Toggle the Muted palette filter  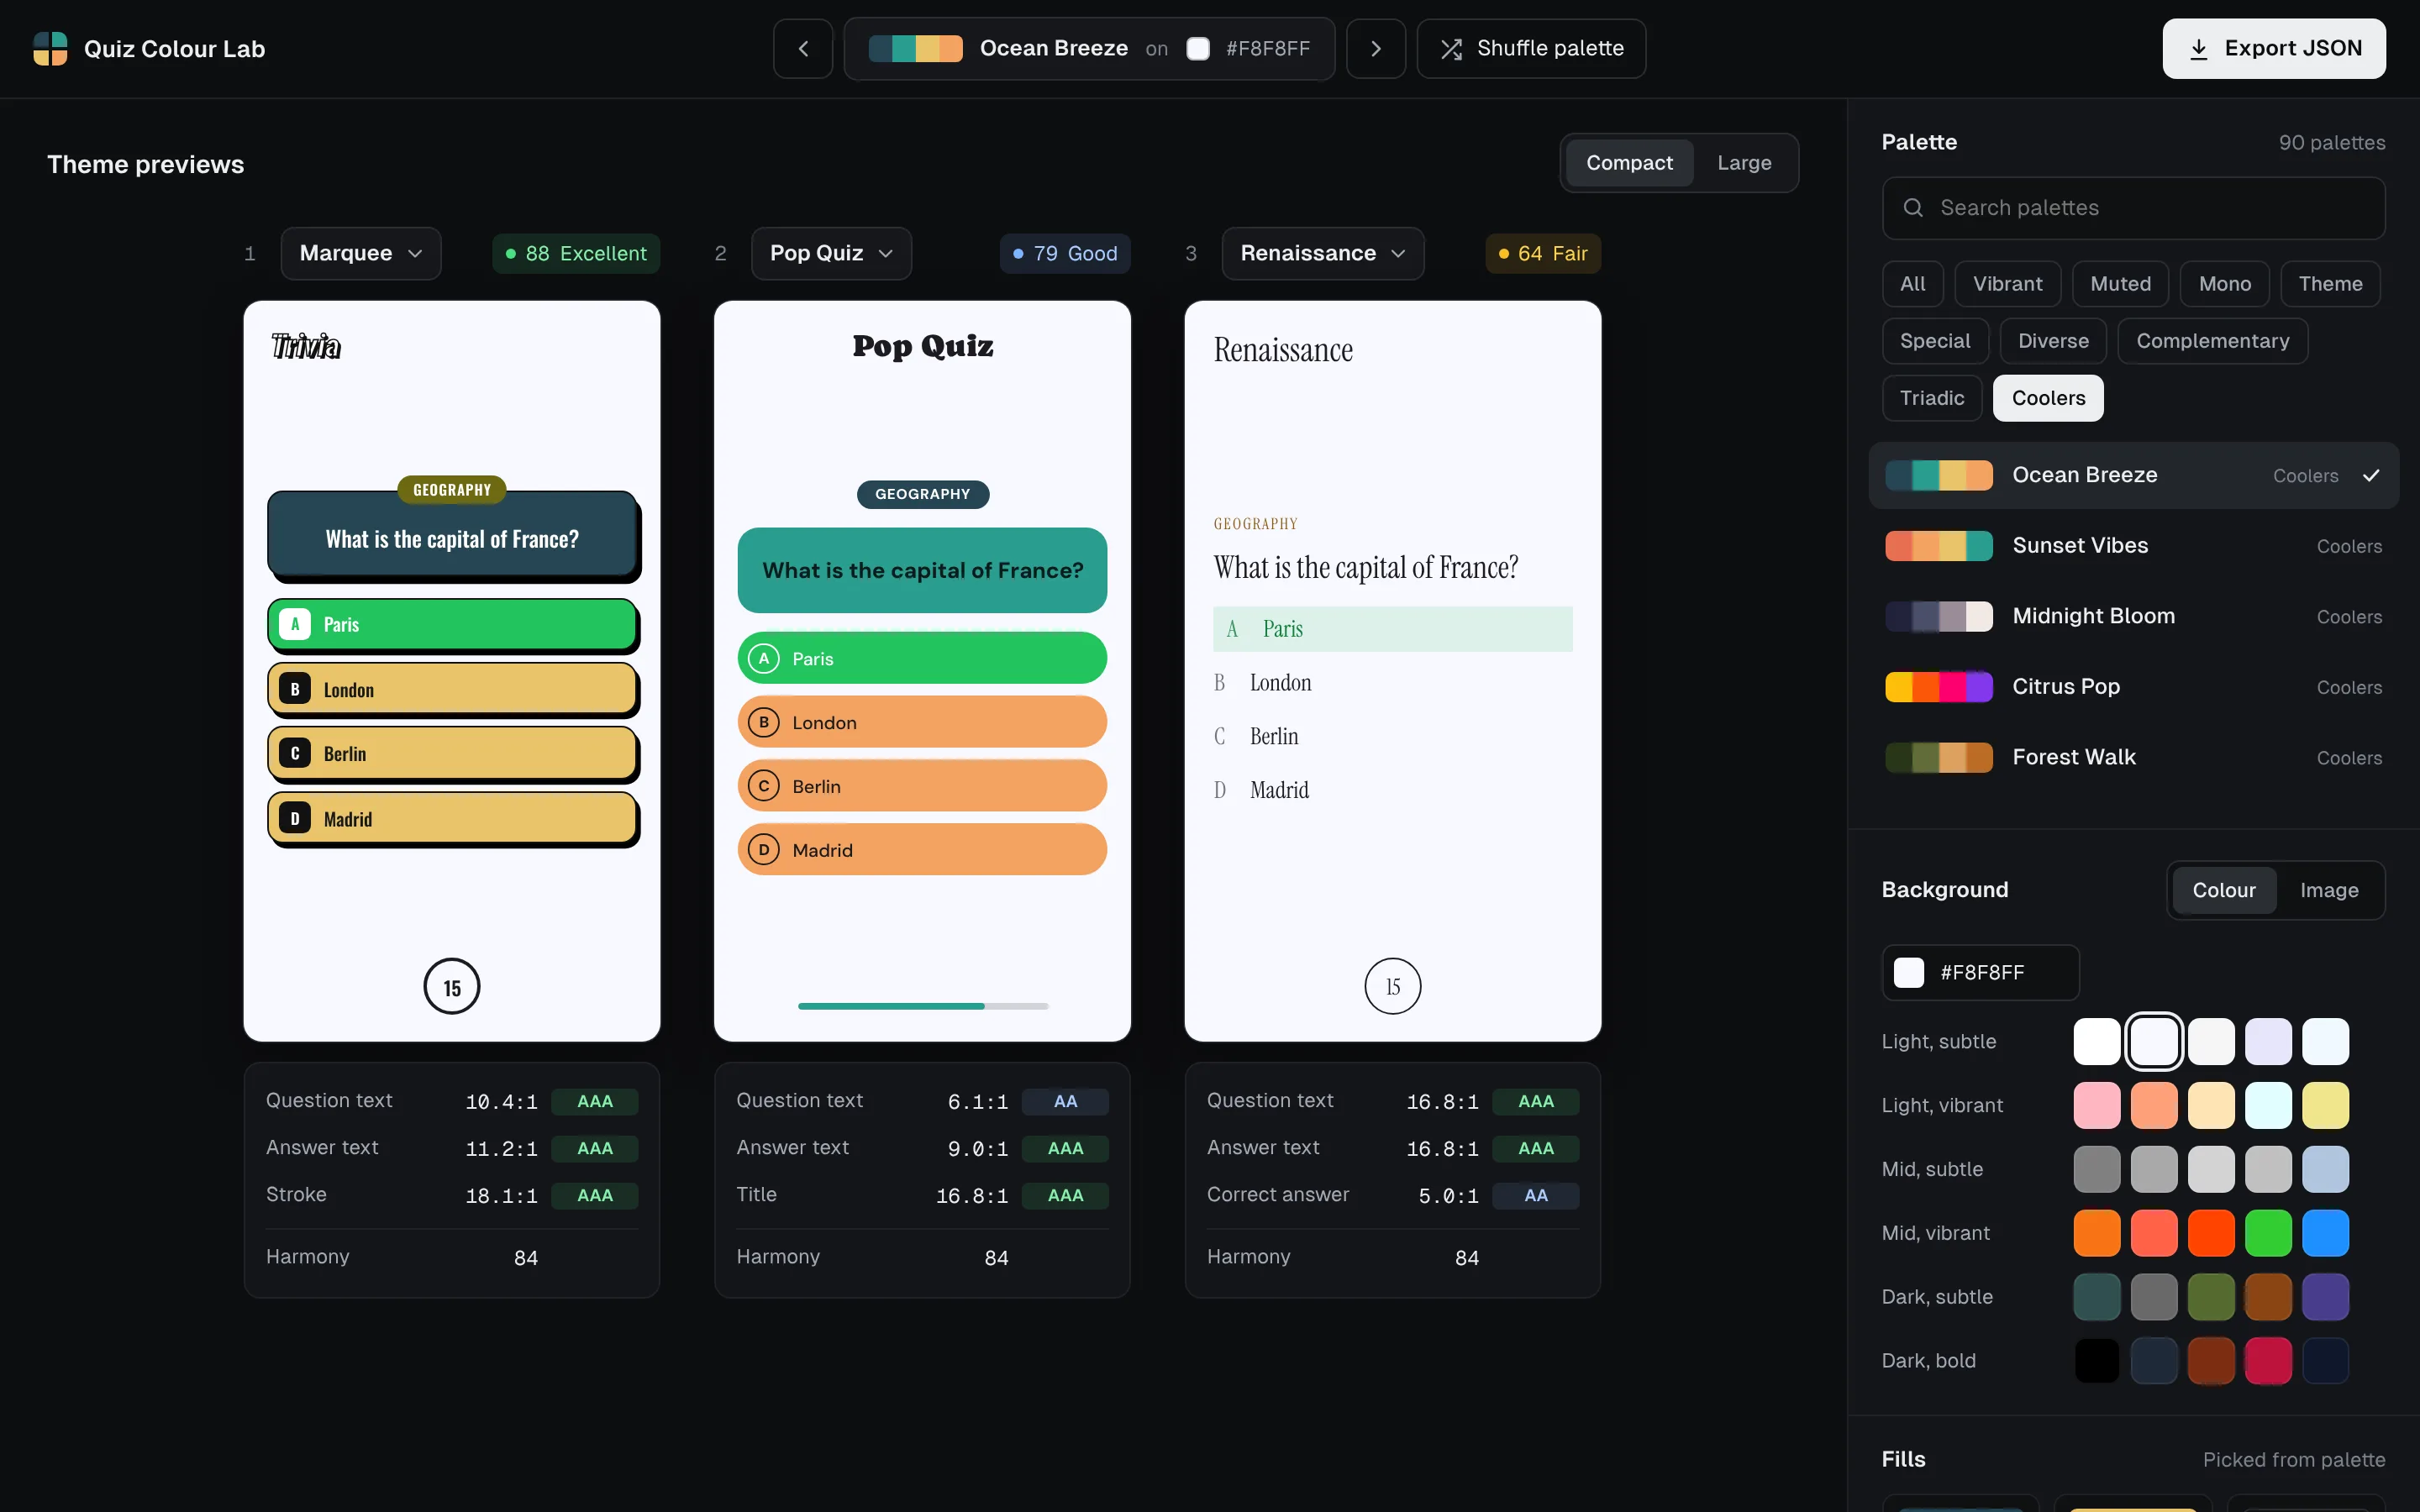(x=2120, y=284)
